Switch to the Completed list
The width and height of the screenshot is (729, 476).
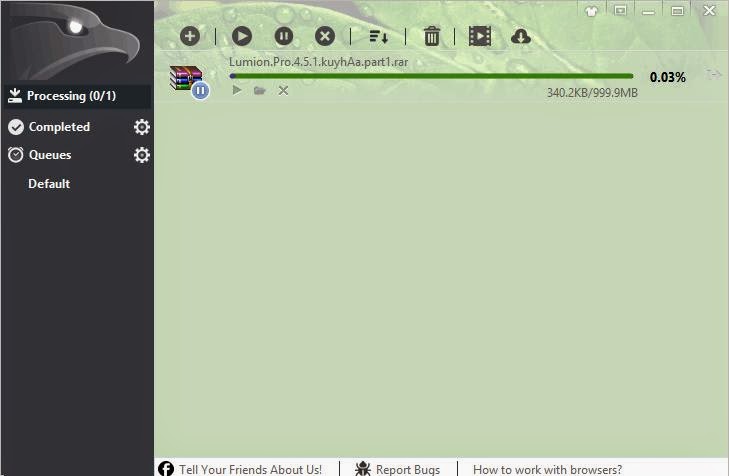tap(59, 127)
